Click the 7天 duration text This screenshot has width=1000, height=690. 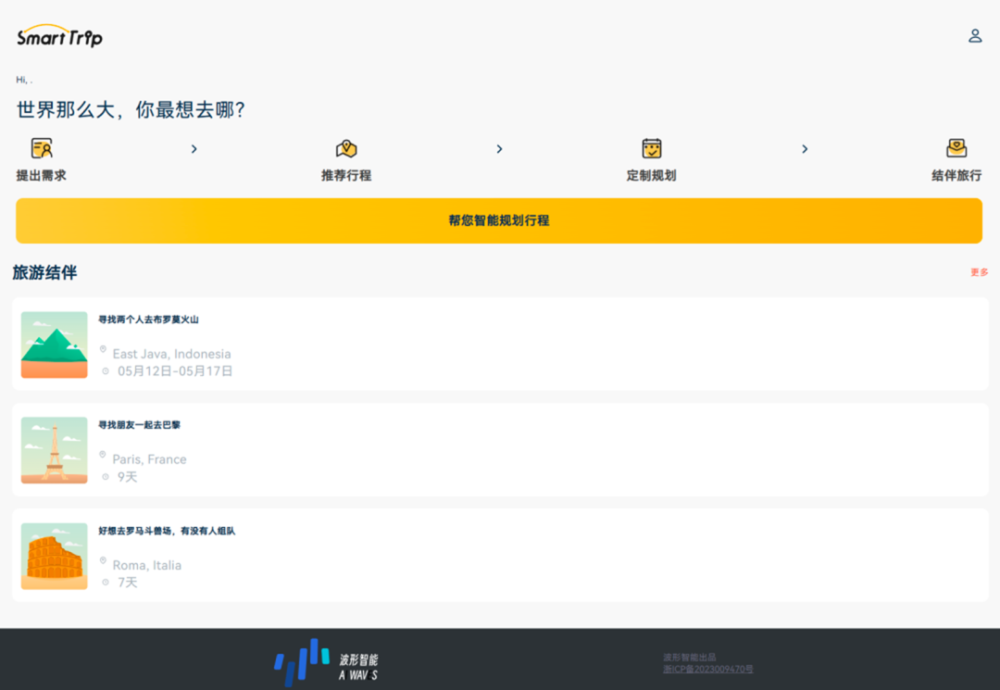pyautogui.click(x=127, y=582)
